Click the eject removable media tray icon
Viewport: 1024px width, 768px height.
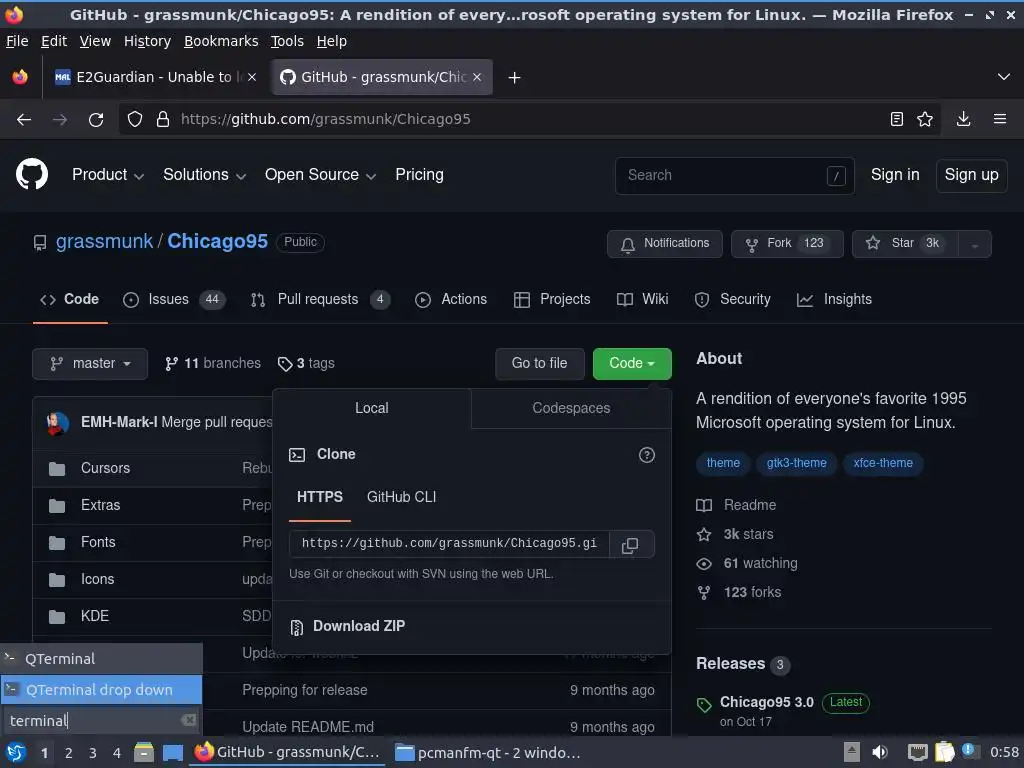click(x=852, y=752)
